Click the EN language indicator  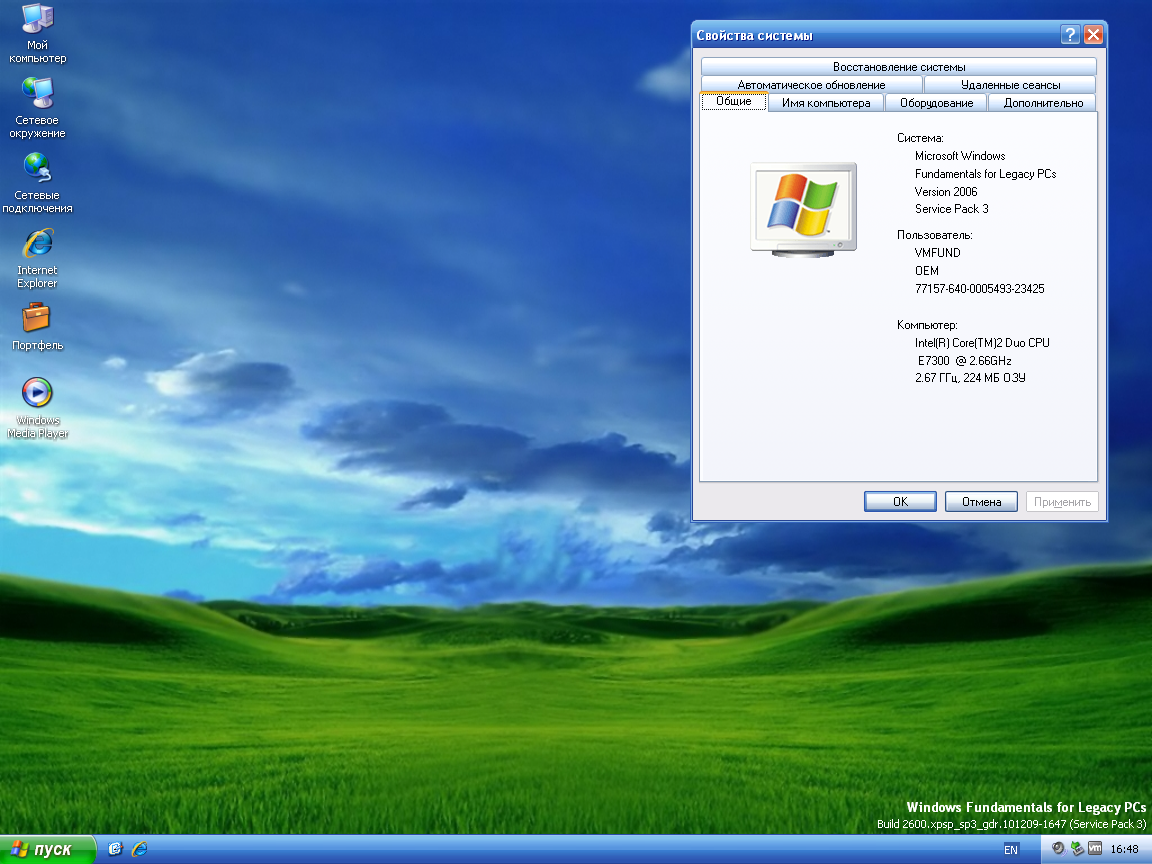point(1011,849)
